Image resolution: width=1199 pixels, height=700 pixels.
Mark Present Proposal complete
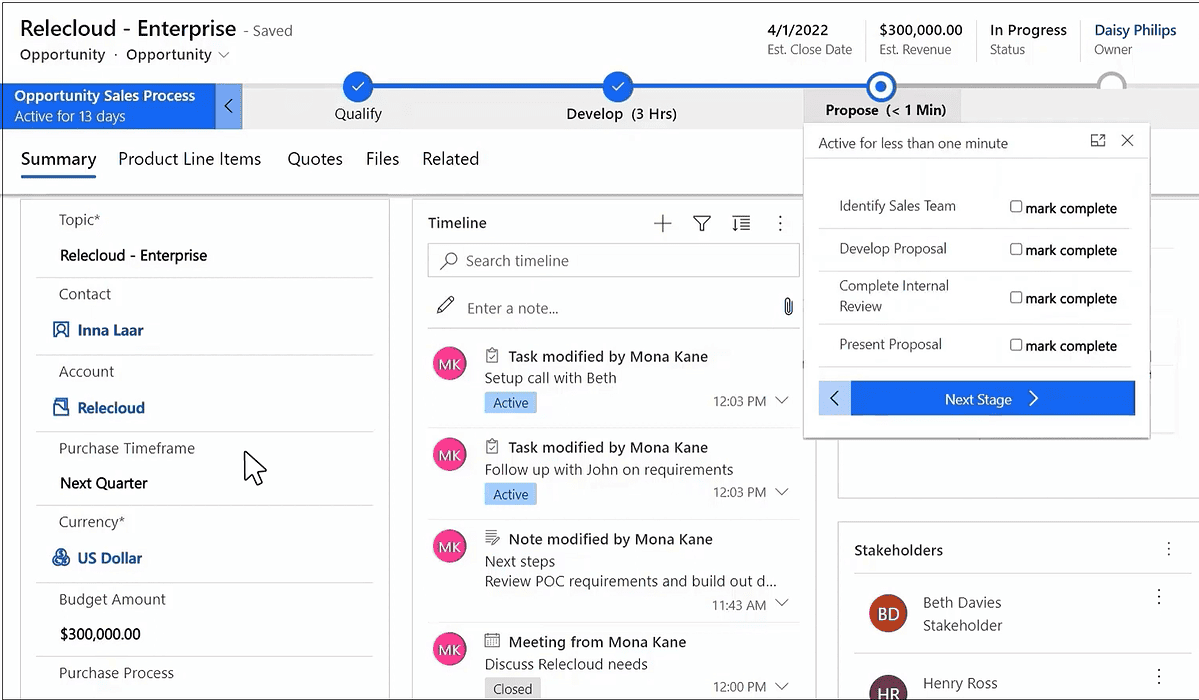pos(1015,345)
